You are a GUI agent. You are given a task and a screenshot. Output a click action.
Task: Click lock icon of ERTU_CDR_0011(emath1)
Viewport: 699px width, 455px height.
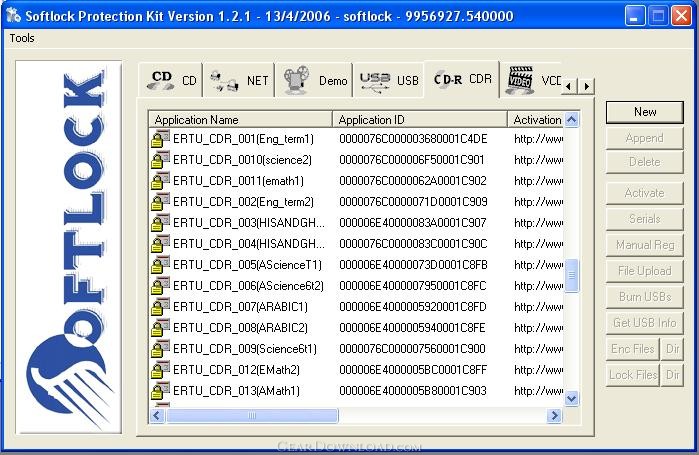tap(160, 180)
